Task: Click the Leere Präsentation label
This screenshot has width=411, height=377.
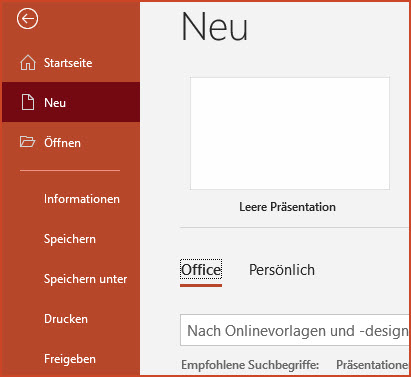Action: [287, 207]
